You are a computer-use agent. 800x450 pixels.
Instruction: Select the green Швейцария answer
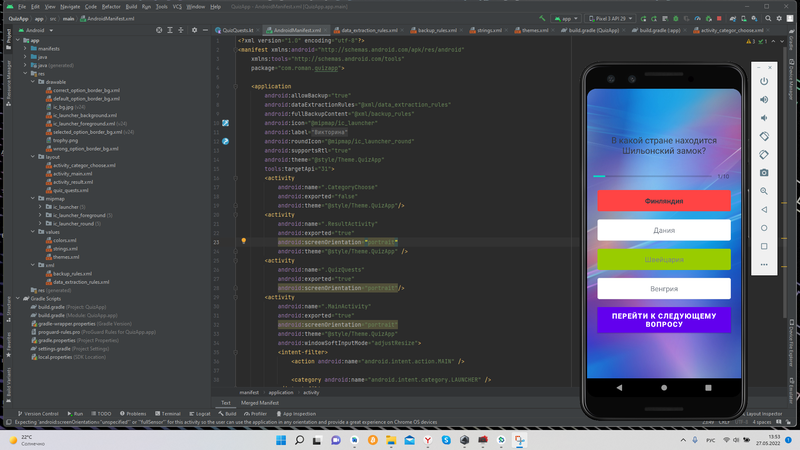click(664, 259)
